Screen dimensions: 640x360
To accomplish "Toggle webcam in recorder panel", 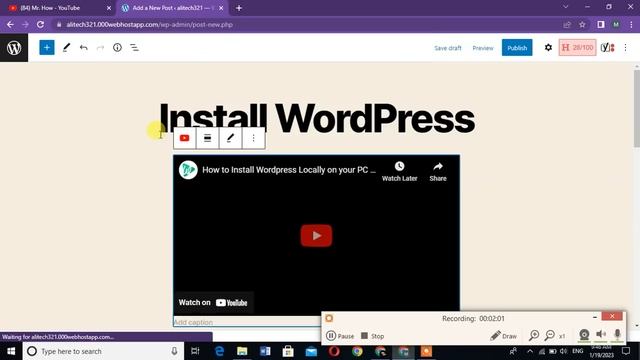I will [x=584, y=335].
